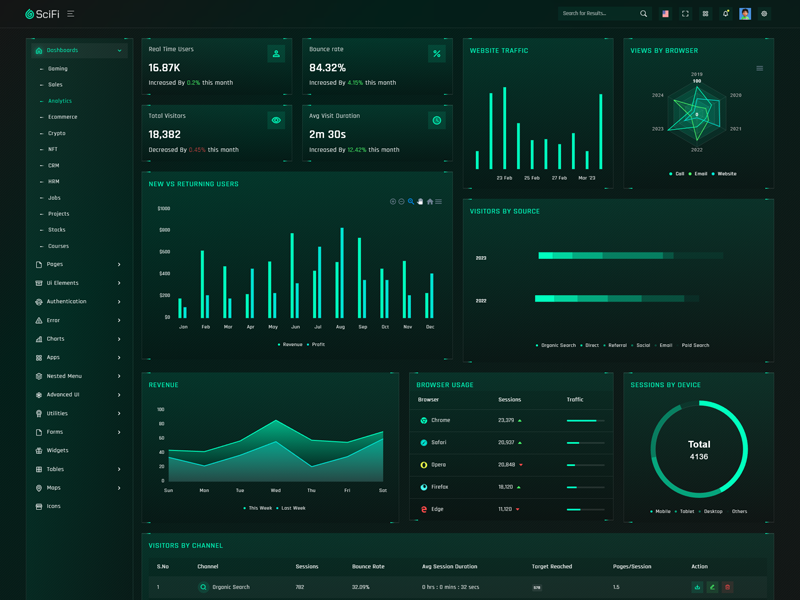Select the chart pan hand tool
The height and width of the screenshot is (600, 800).
pyautogui.click(x=420, y=202)
